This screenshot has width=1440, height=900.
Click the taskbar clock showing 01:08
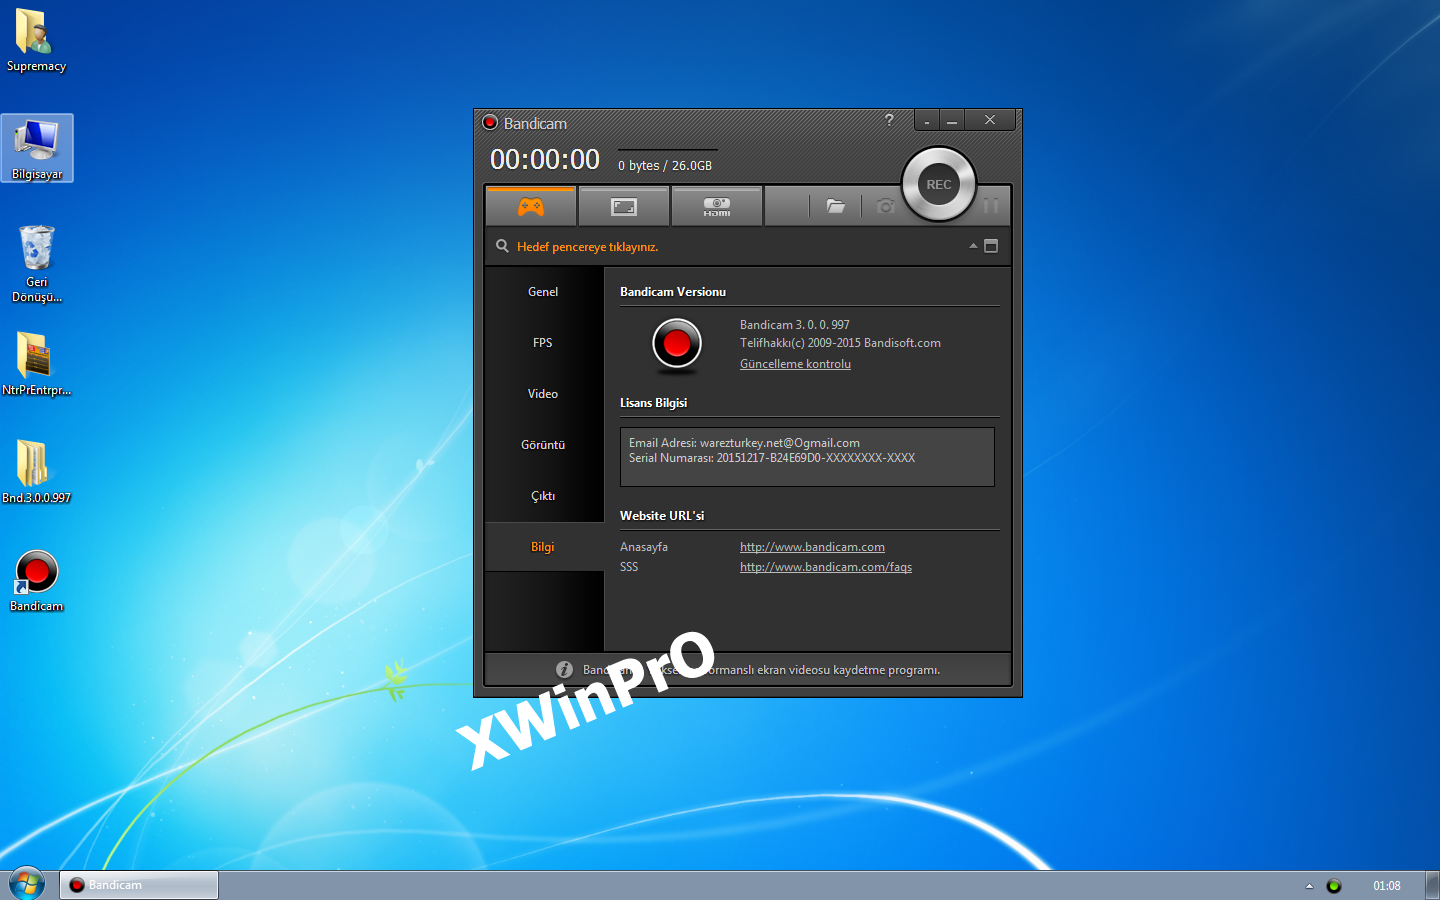click(x=1387, y=886)
